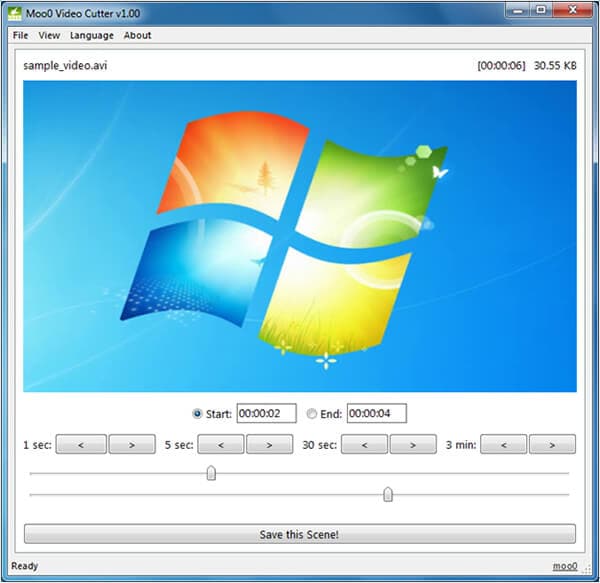Click the file size 30.55 KB

[x=555, y=66]
